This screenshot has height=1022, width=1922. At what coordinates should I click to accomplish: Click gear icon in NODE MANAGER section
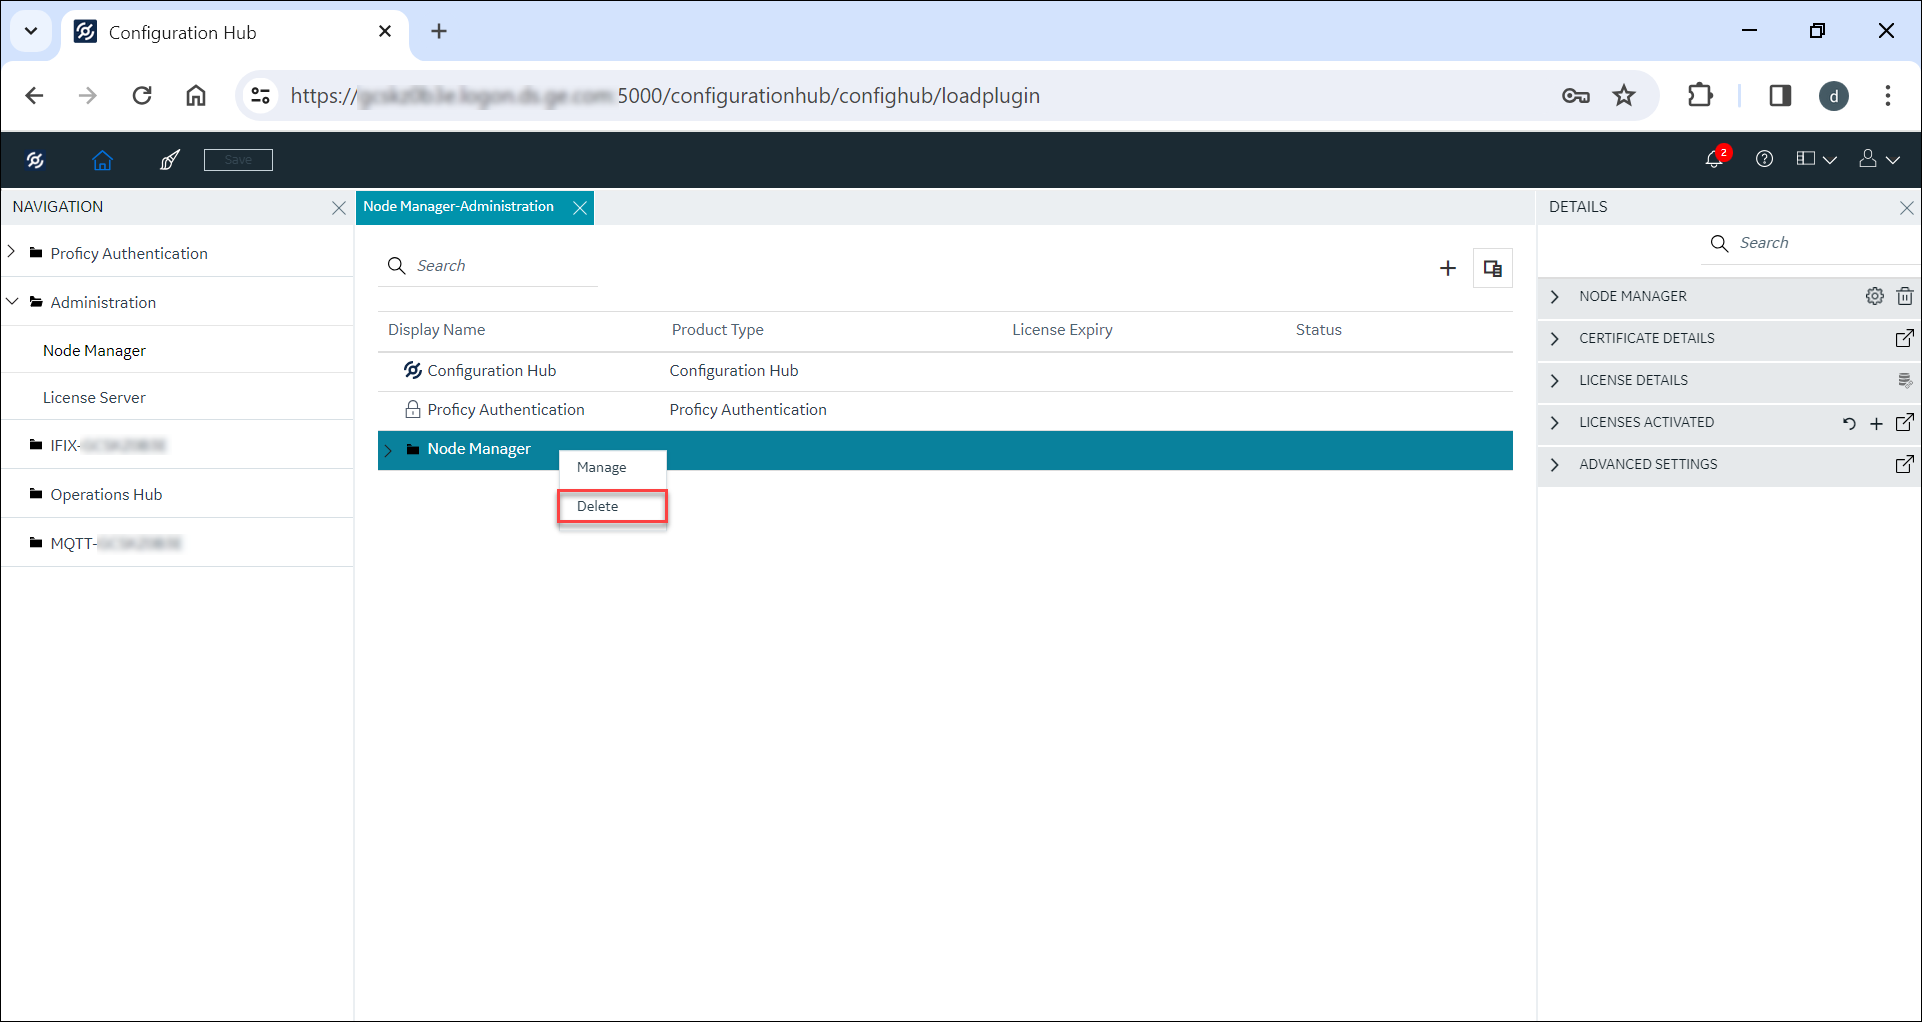tap(1875, 296)
